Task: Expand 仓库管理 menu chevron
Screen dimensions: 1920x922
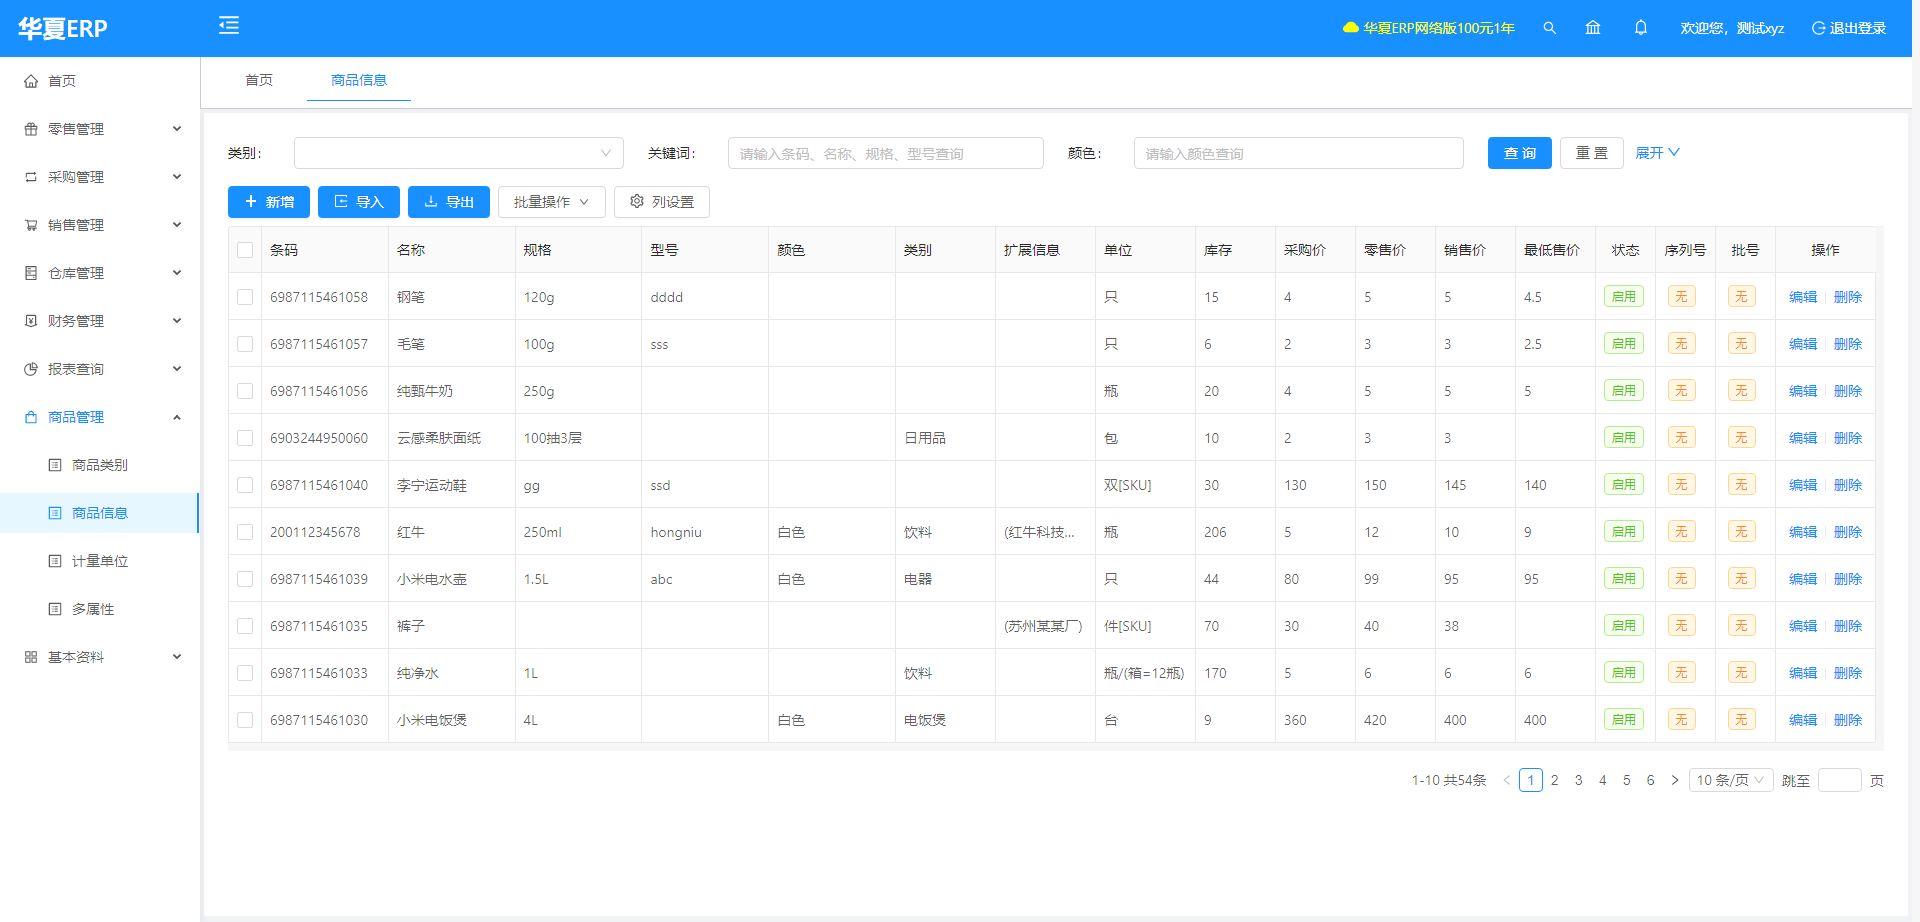Action: [x=177, y=273]
